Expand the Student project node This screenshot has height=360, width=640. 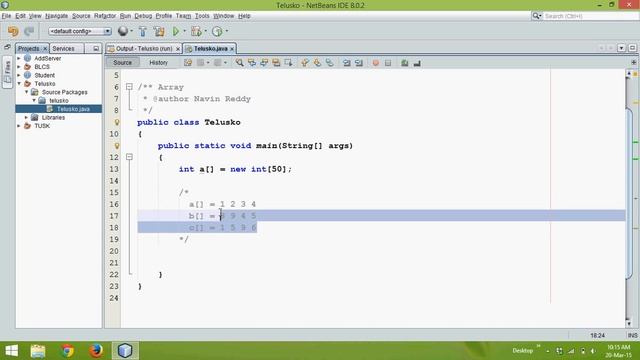pos(19,75)
